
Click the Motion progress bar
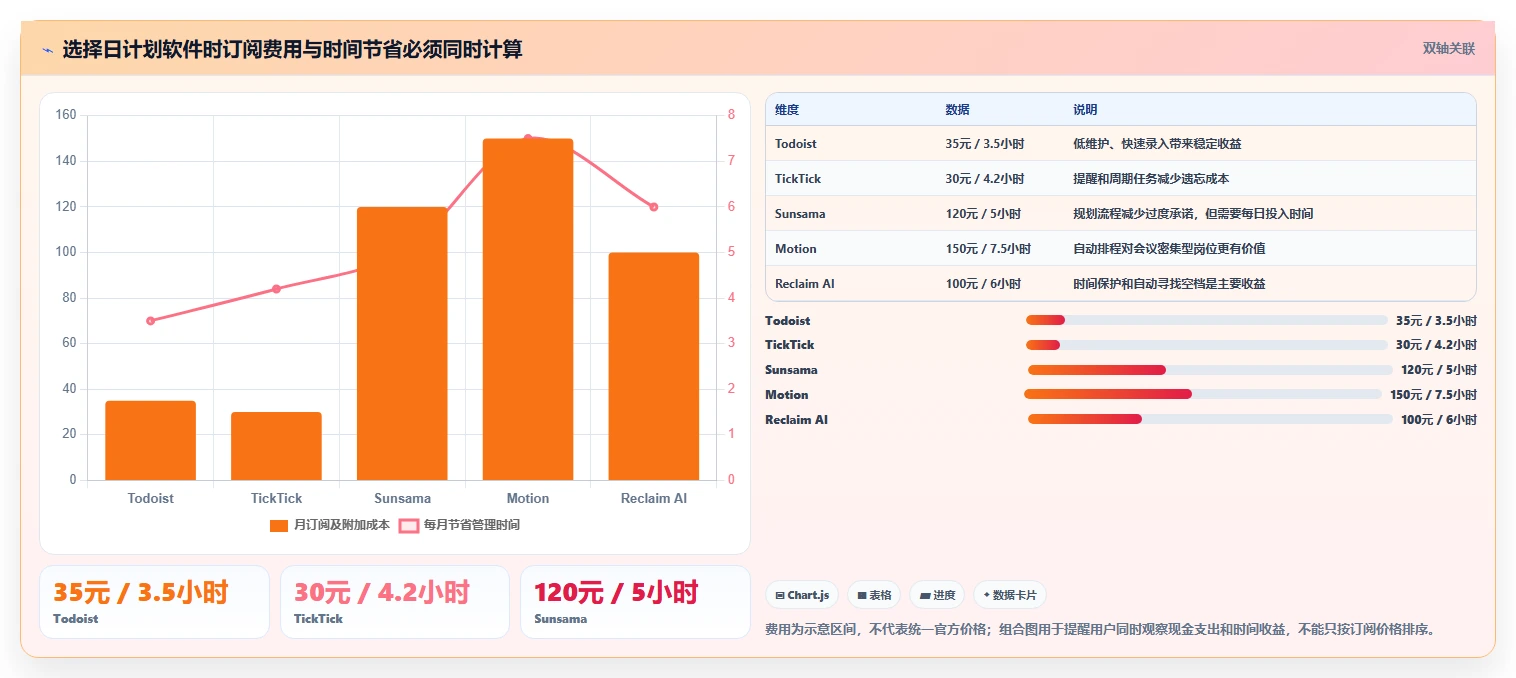(1203, 394)
